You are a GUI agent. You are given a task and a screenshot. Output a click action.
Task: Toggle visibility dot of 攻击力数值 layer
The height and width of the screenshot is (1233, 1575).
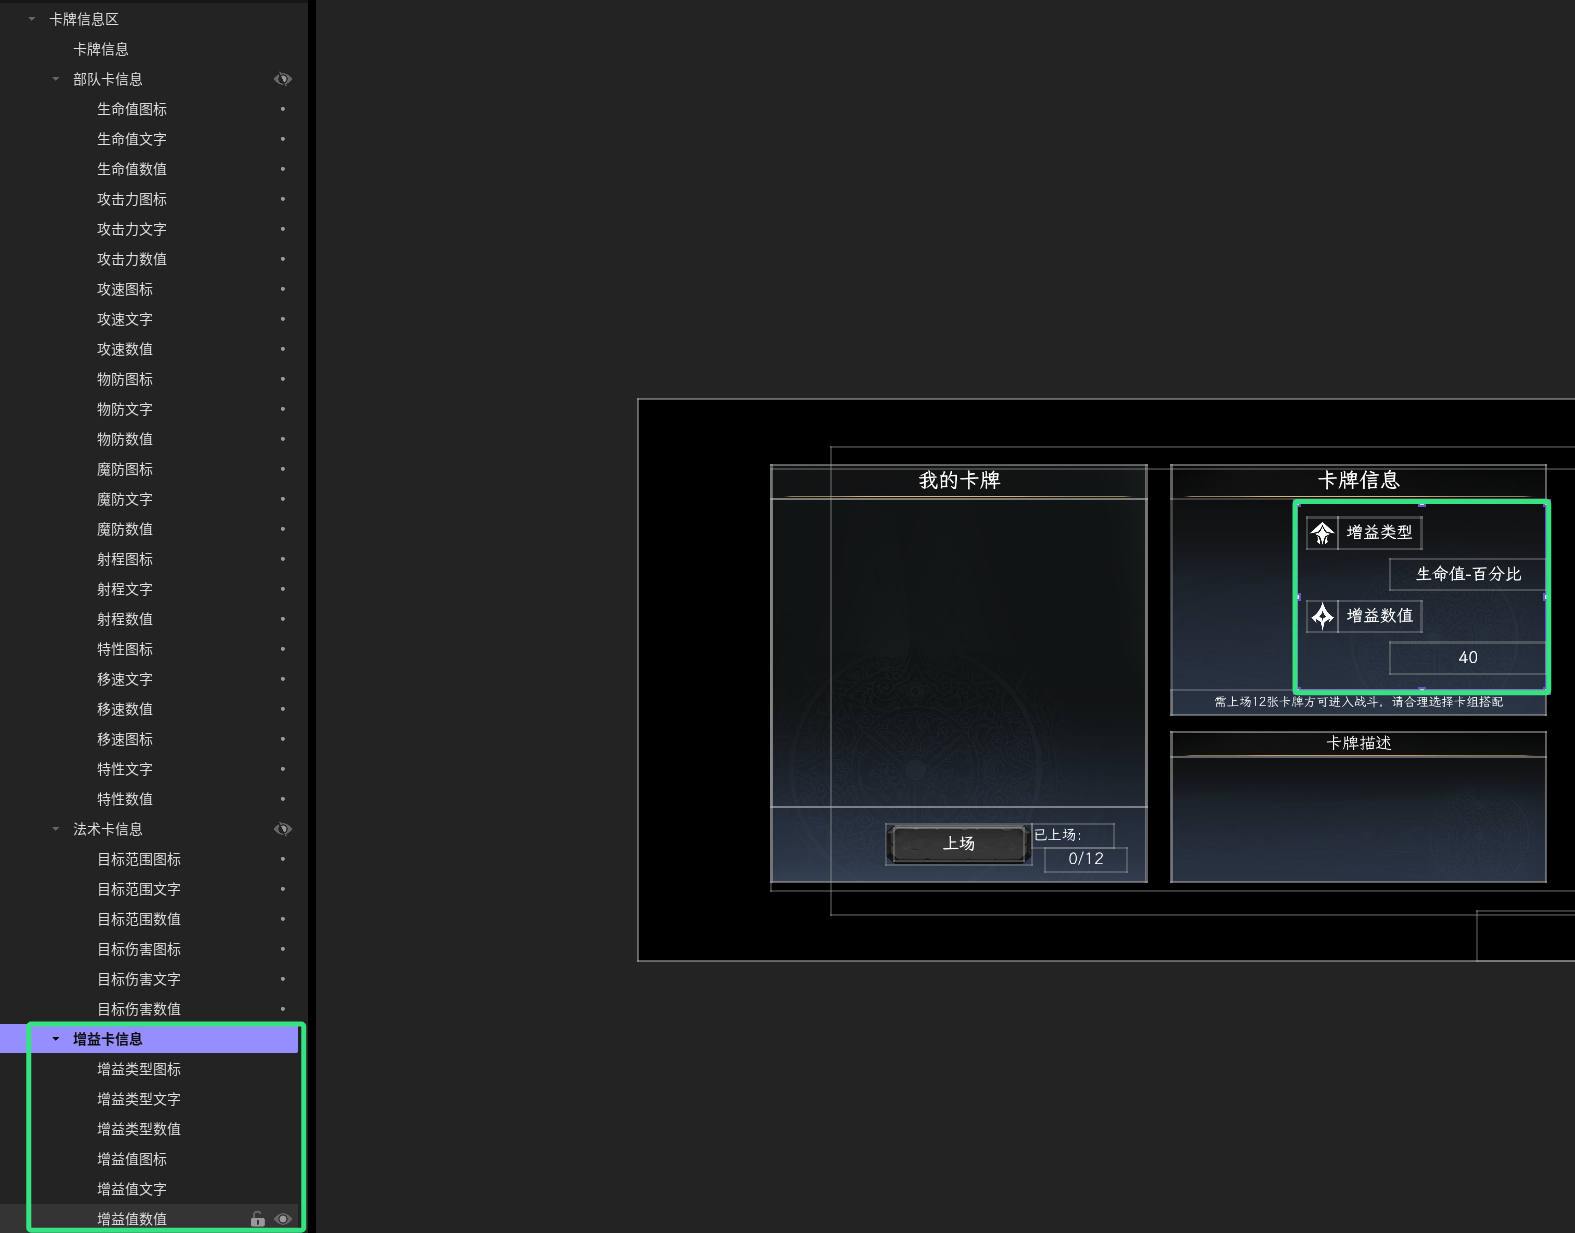[x=283, y=259]
